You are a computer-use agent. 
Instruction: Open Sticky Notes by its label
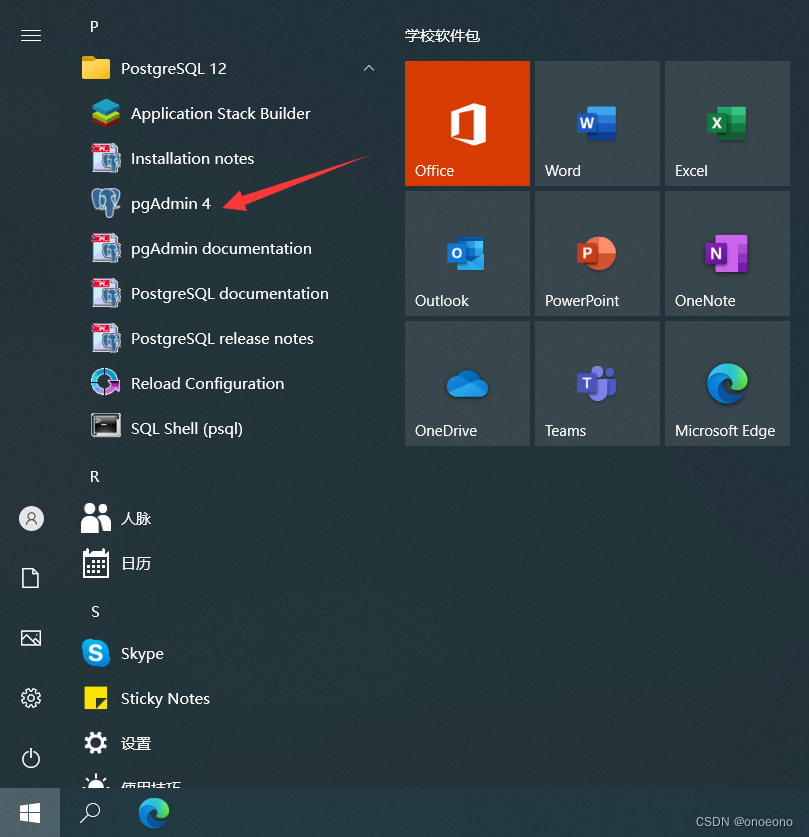click(165, 699)
